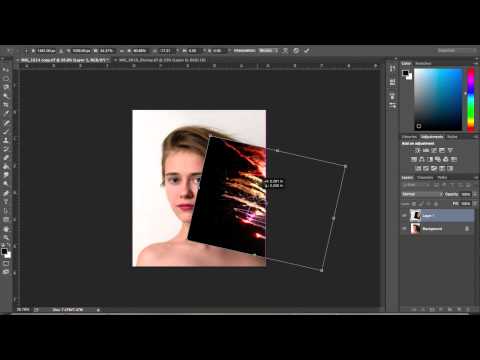Select the Lasso tool
The height and width of the screenshot is (360, 480).
(6, 87)
